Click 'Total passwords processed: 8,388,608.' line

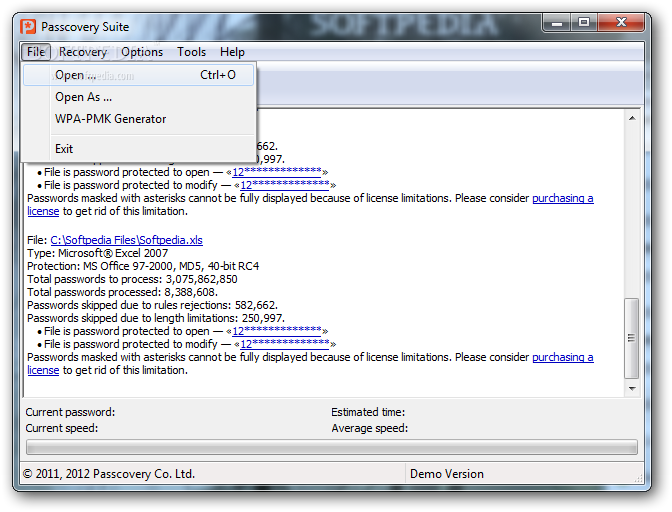click(x=123, y=292)
